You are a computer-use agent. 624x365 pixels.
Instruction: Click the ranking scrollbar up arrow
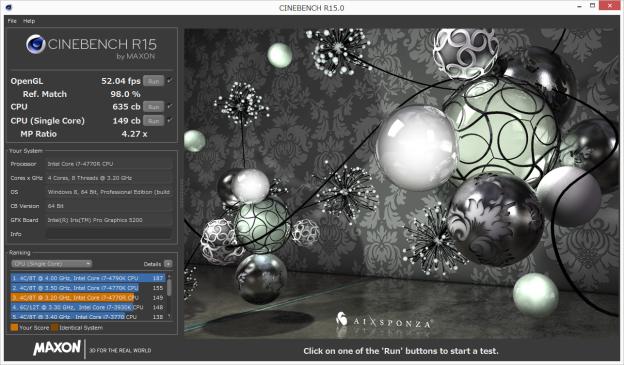pos(169,275)
